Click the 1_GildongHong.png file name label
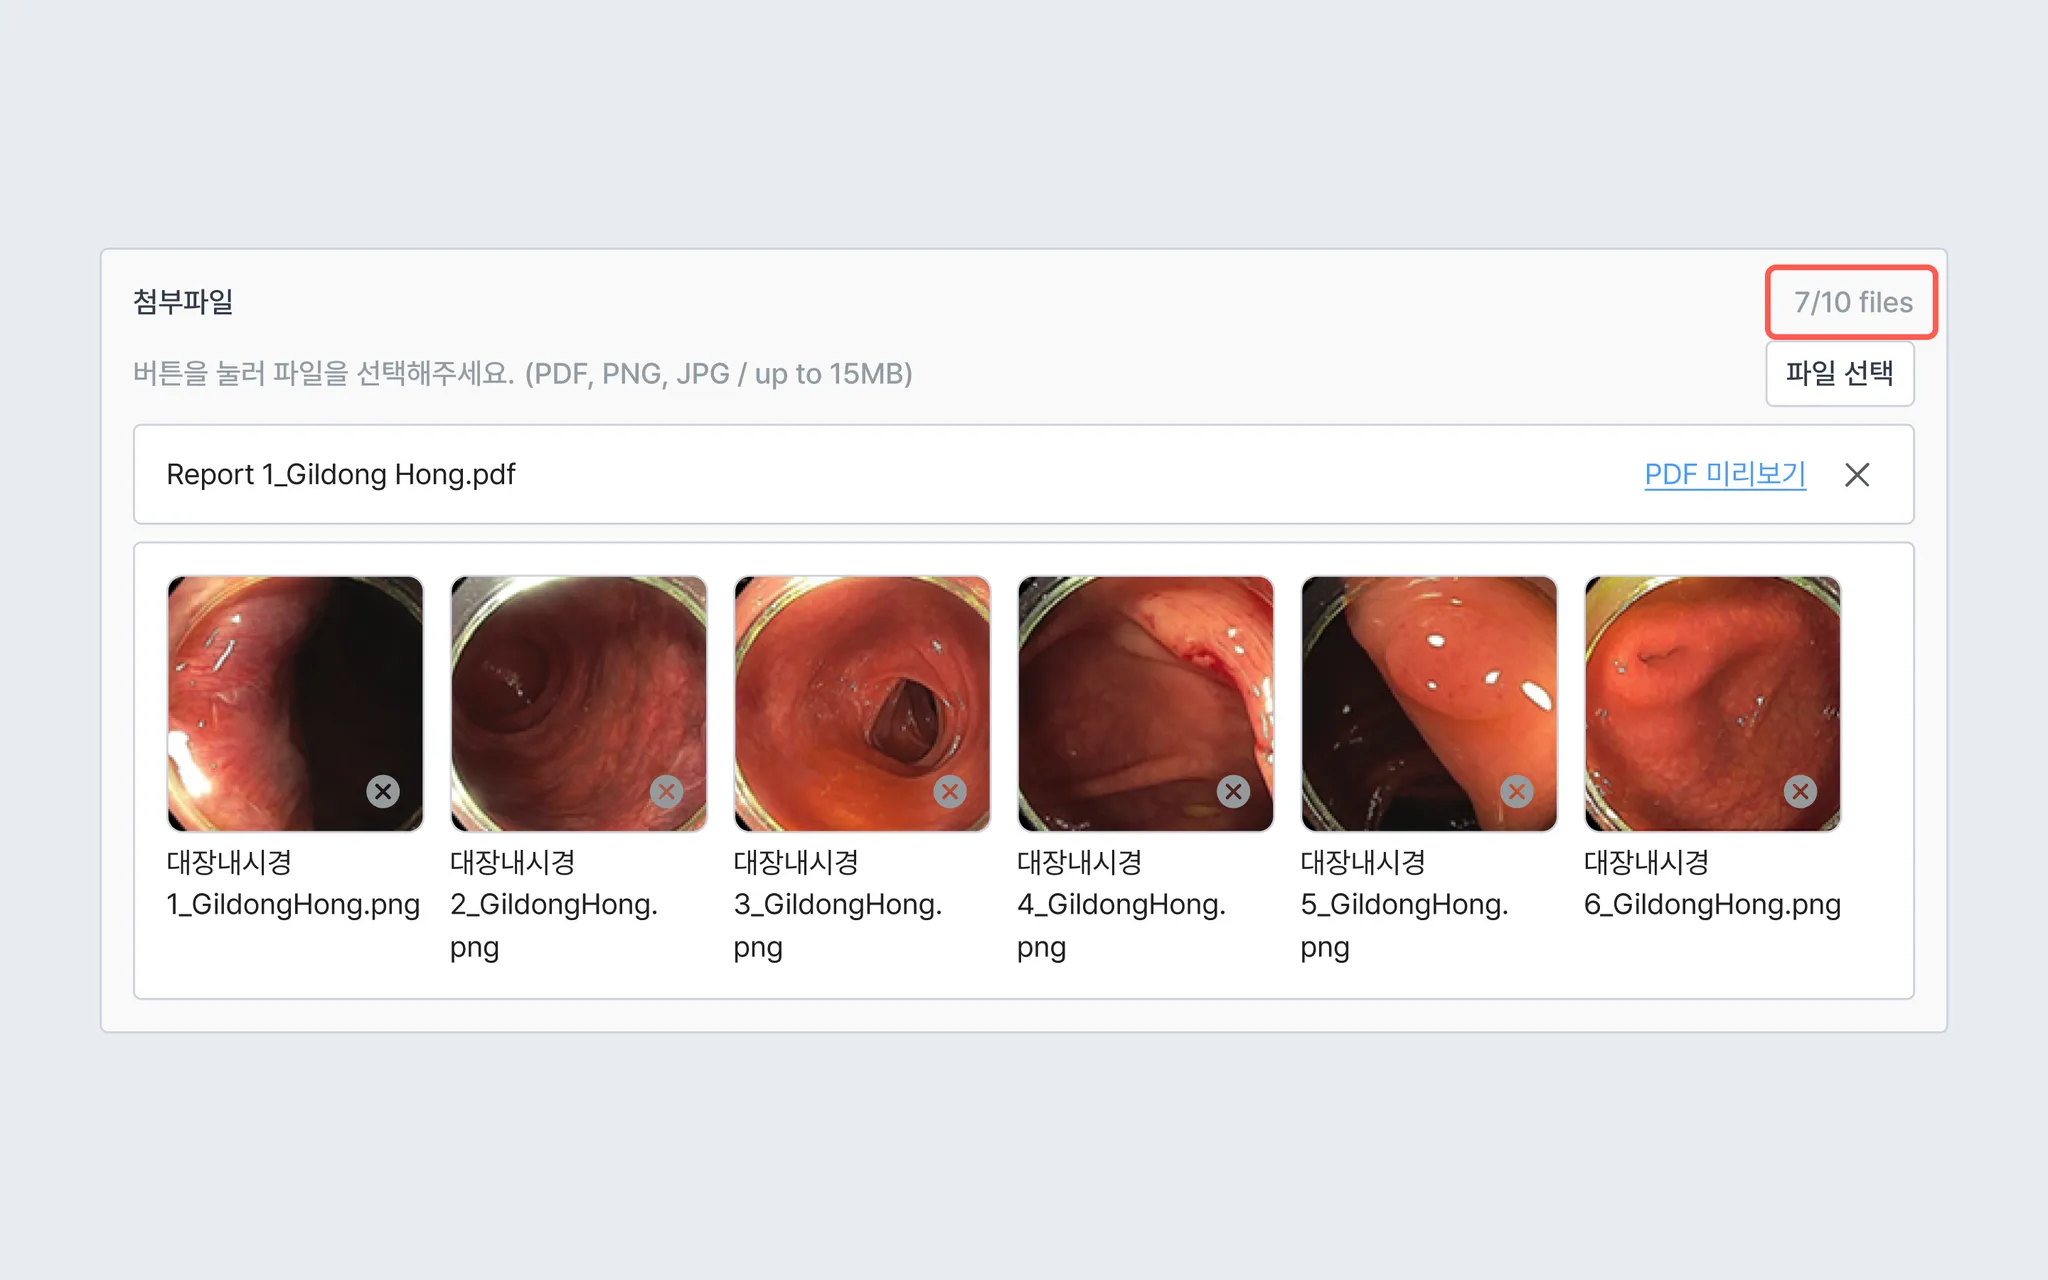Screen dimensions: 2048x1280 [x=293, y=905]
